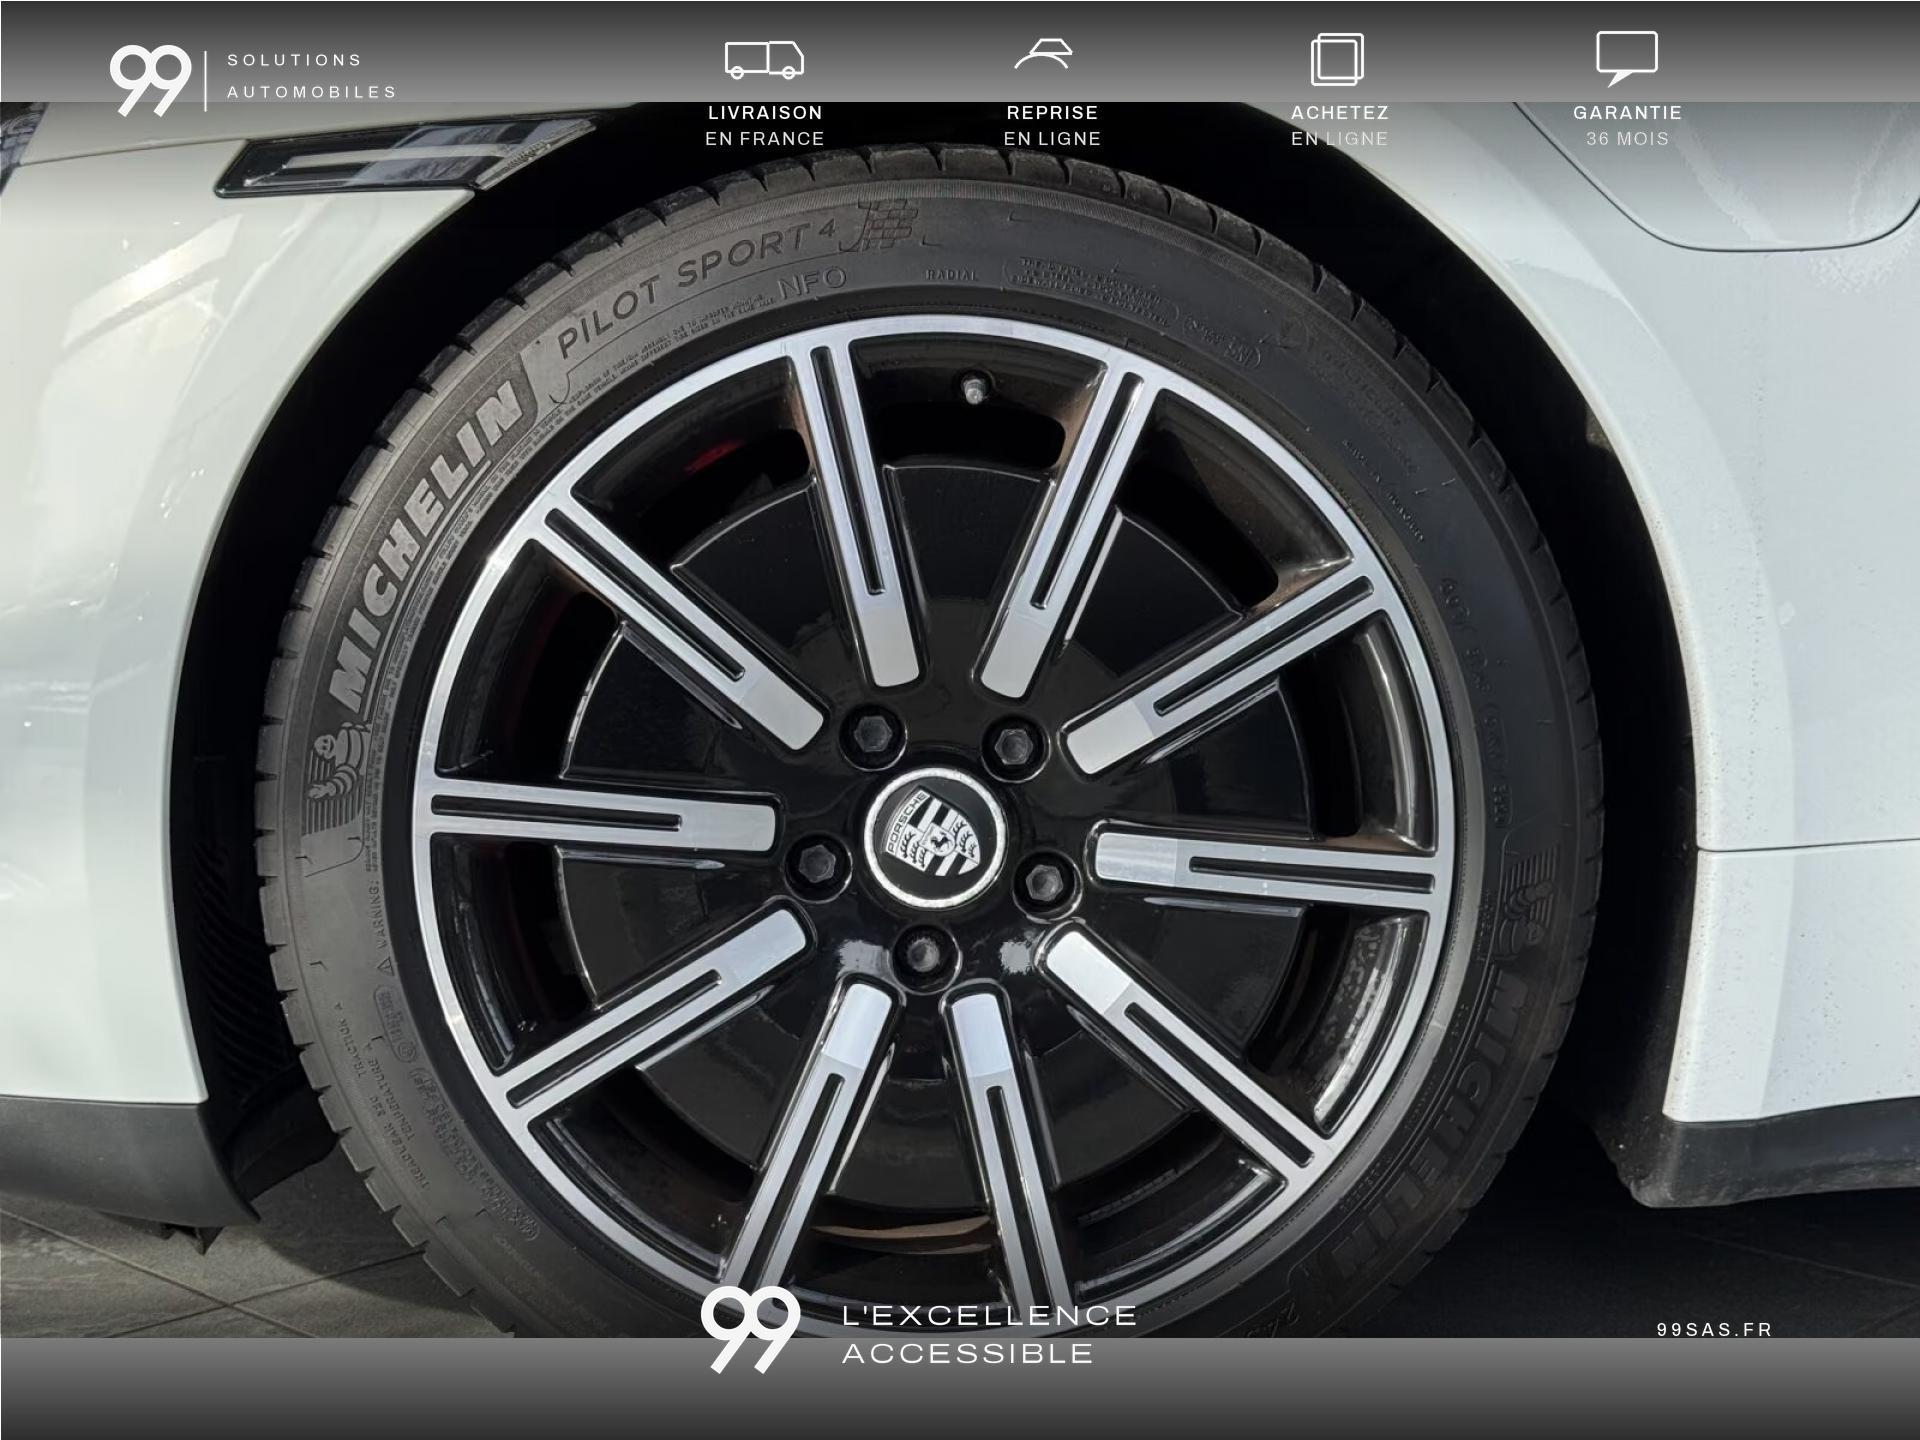
Task: Click the REPRISE EN LIGNE label
Action: 1052,126
